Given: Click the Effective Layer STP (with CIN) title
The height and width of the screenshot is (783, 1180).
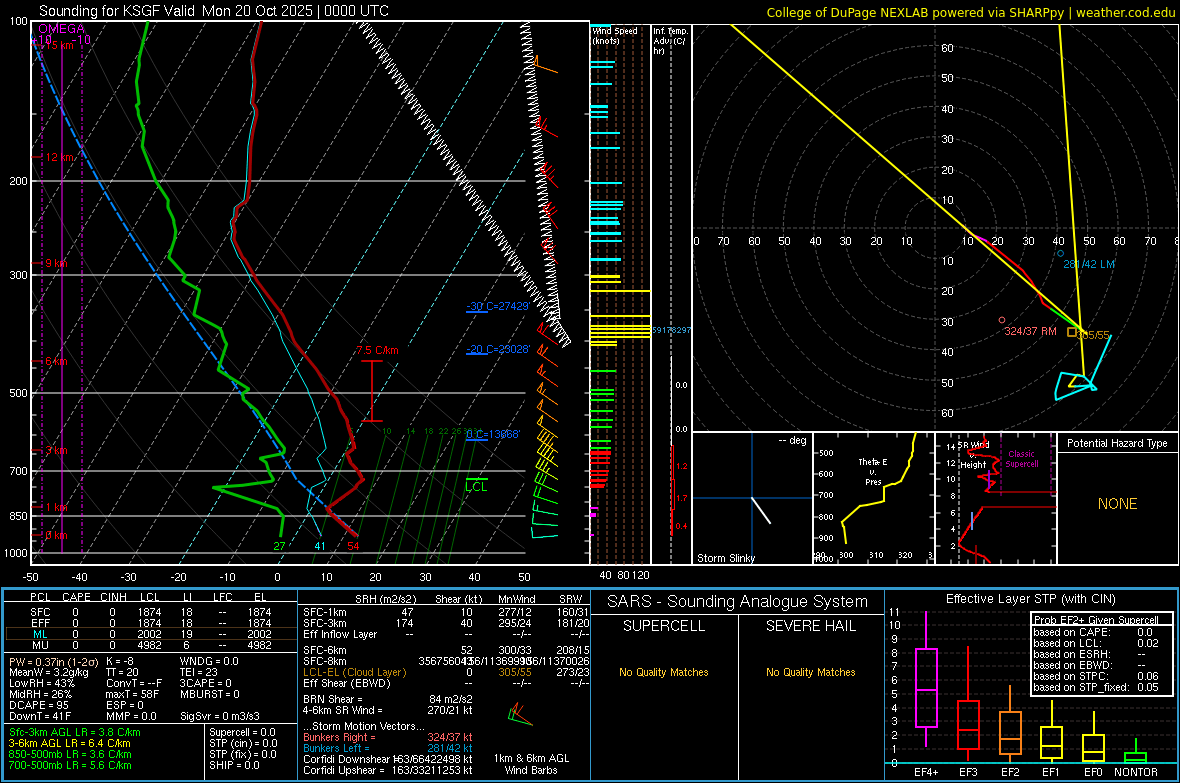Looking at the screenshot, I should [x=1030, y=599].
